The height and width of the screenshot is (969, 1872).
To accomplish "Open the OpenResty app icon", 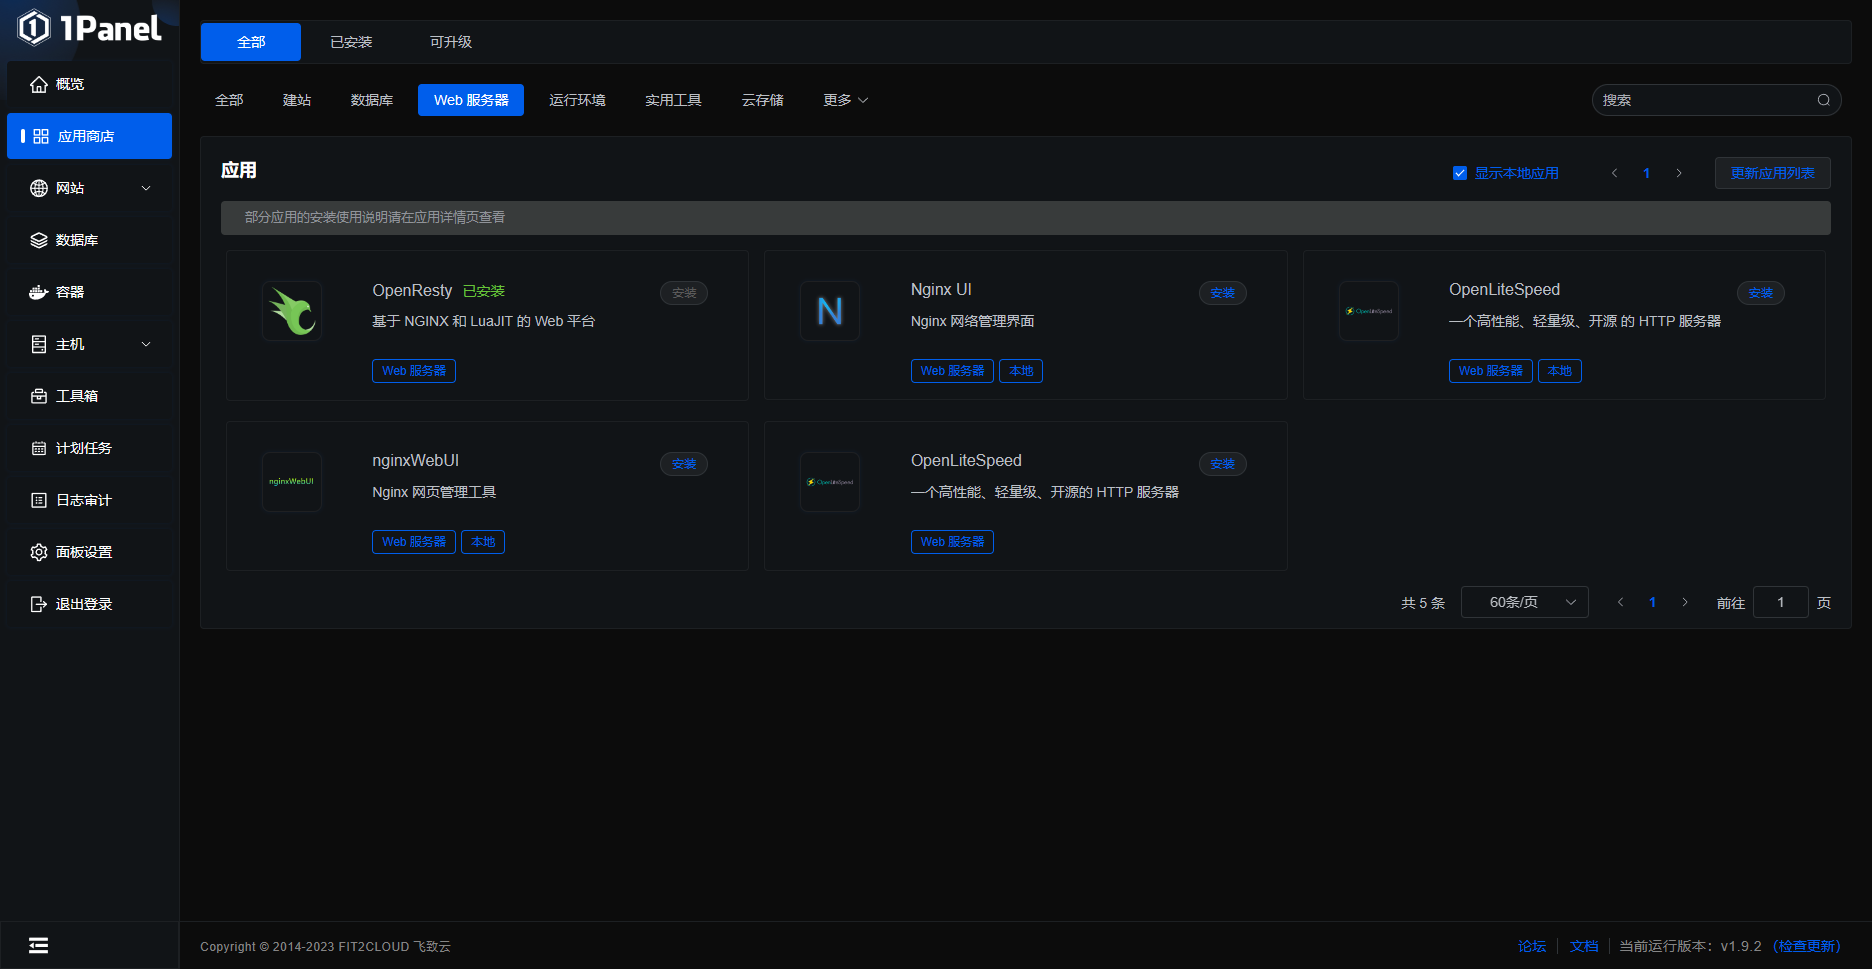I will coord(292,311).
